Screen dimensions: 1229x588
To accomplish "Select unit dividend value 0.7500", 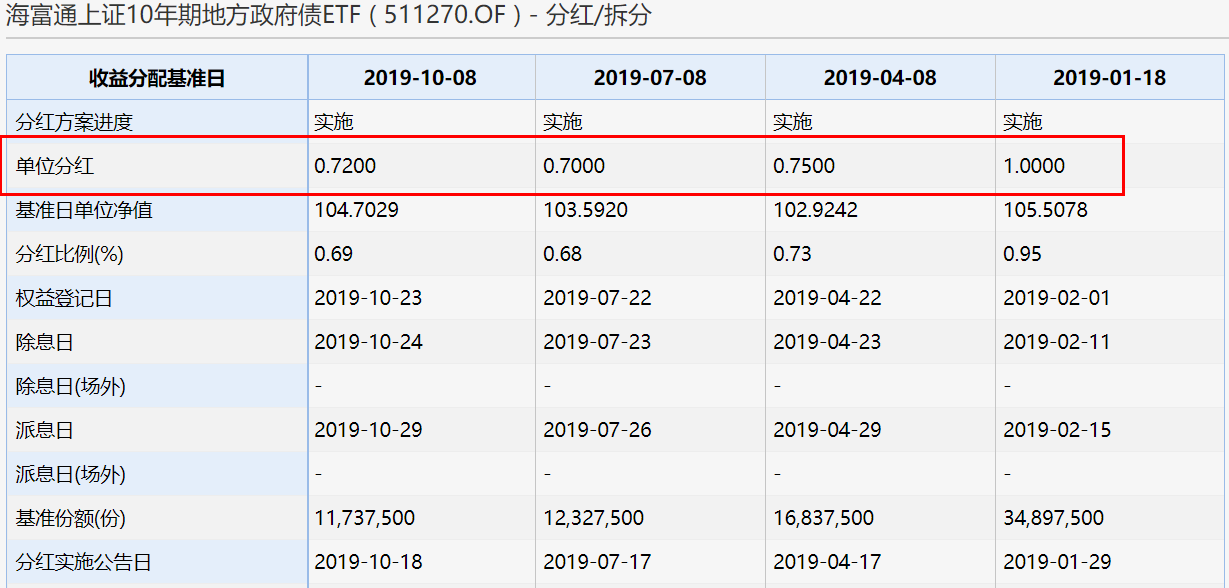I will pyautogui.click(x=804, y=166).
